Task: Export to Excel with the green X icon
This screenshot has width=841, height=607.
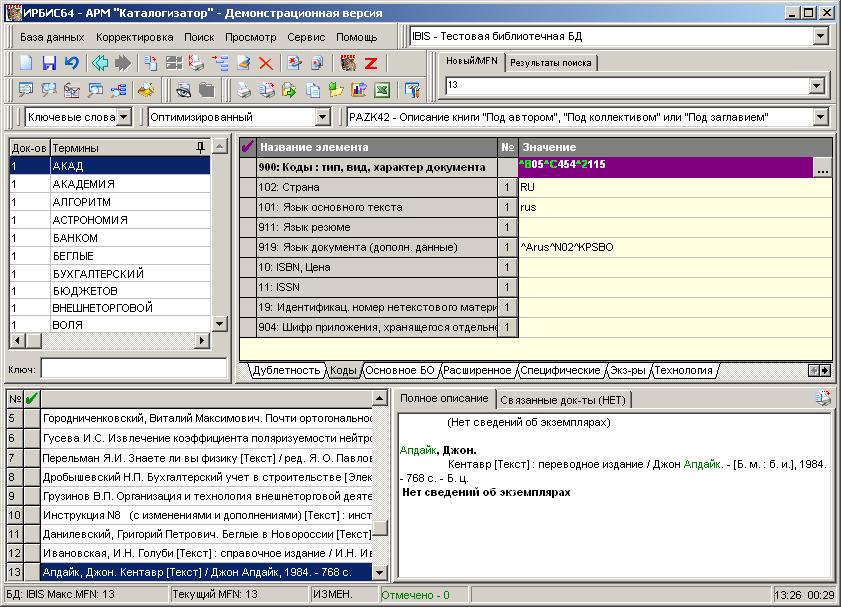Action: tap(382, 90)
